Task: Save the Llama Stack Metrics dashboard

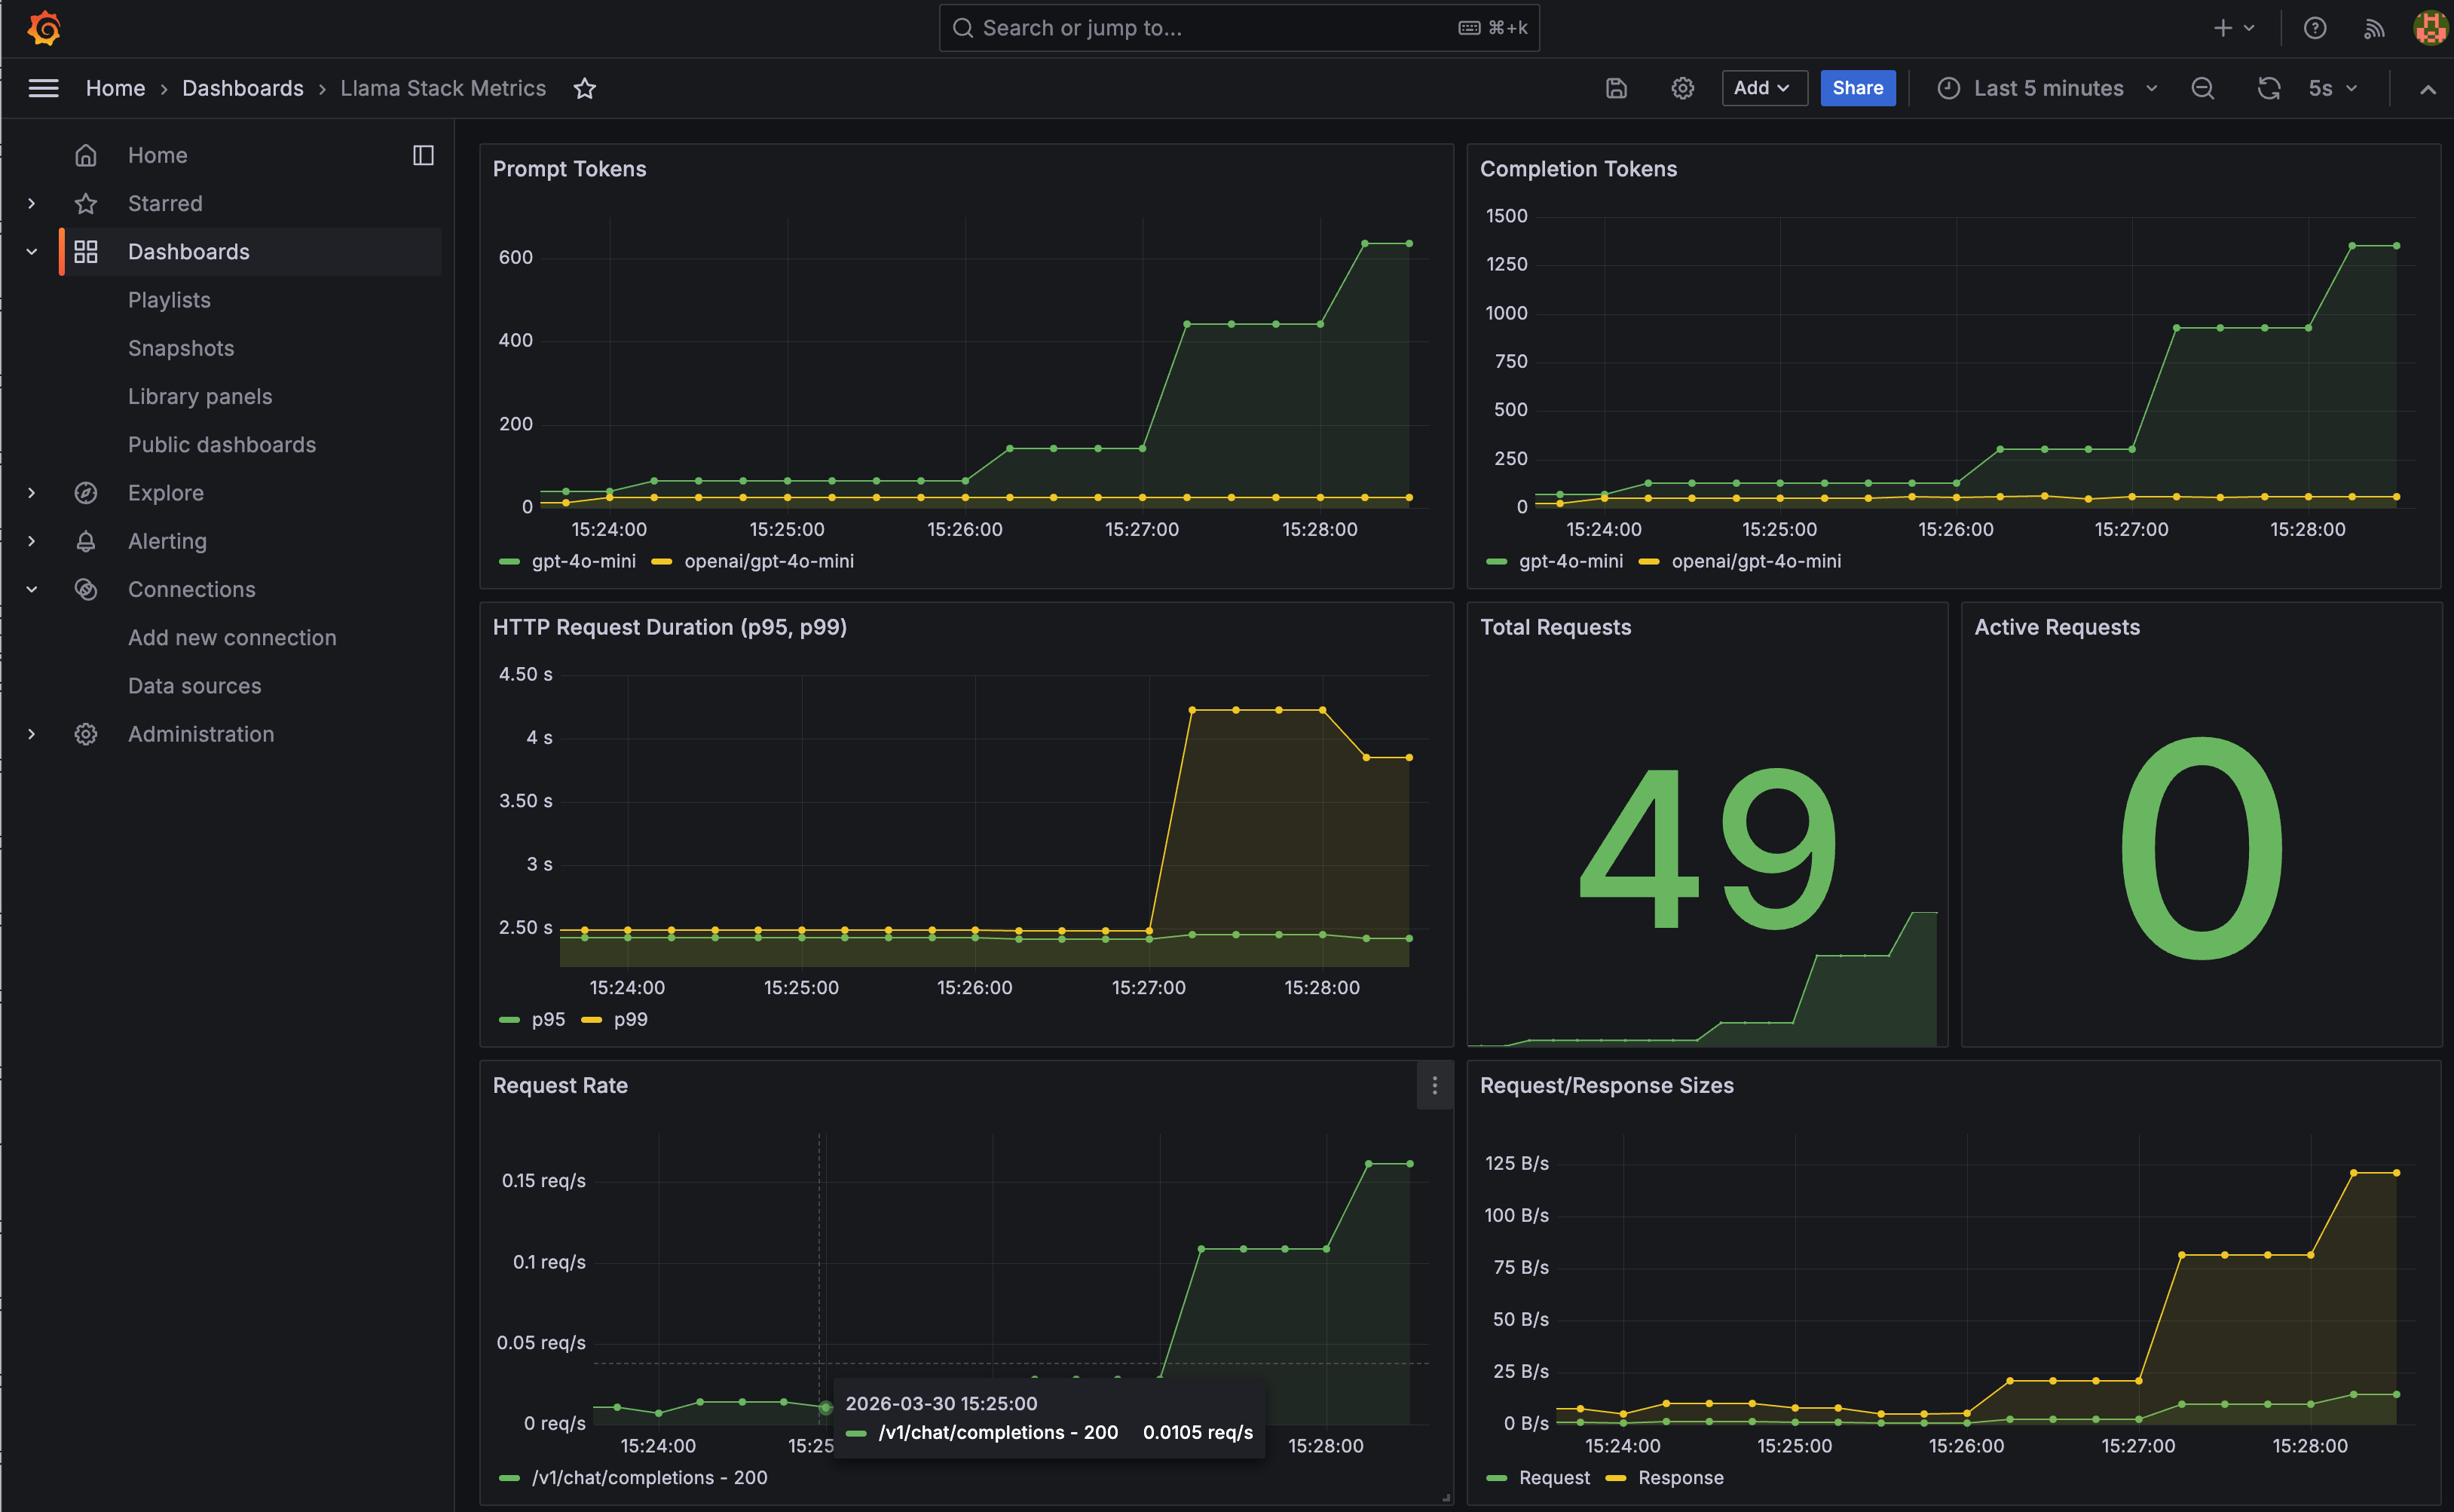Action: [1615, 88]
